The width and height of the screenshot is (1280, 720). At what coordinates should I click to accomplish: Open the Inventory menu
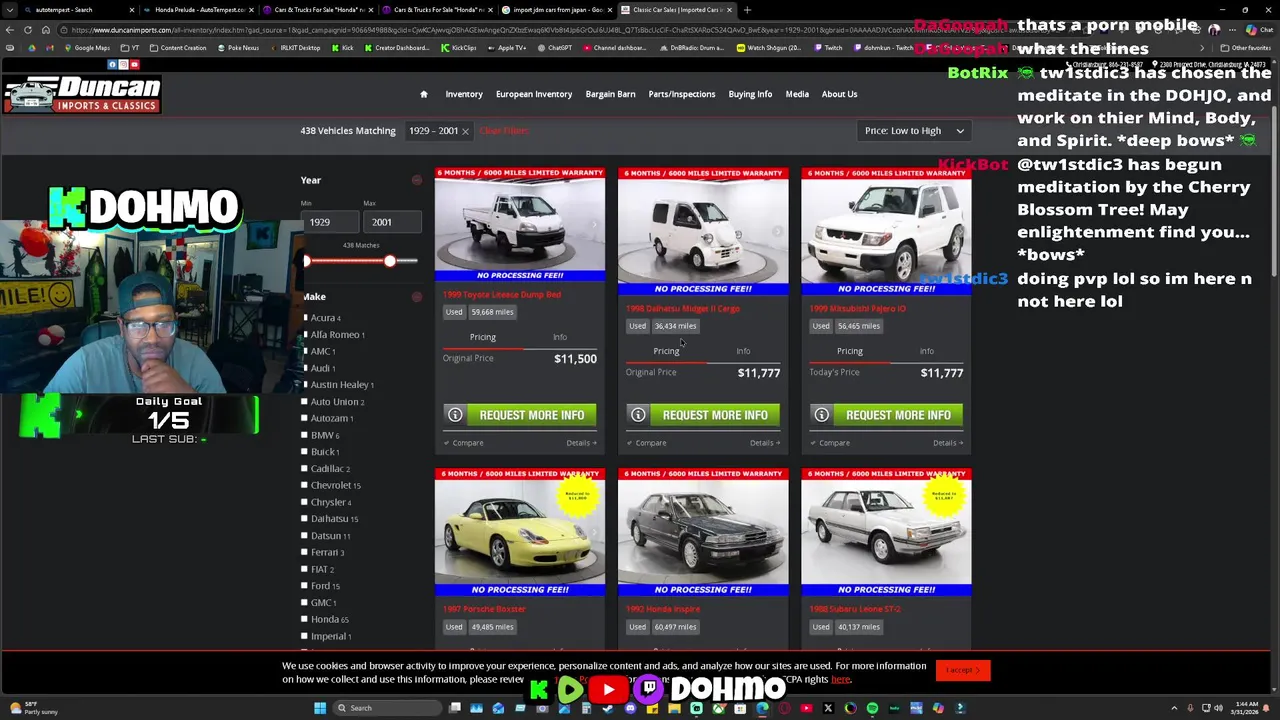[464, 94]
